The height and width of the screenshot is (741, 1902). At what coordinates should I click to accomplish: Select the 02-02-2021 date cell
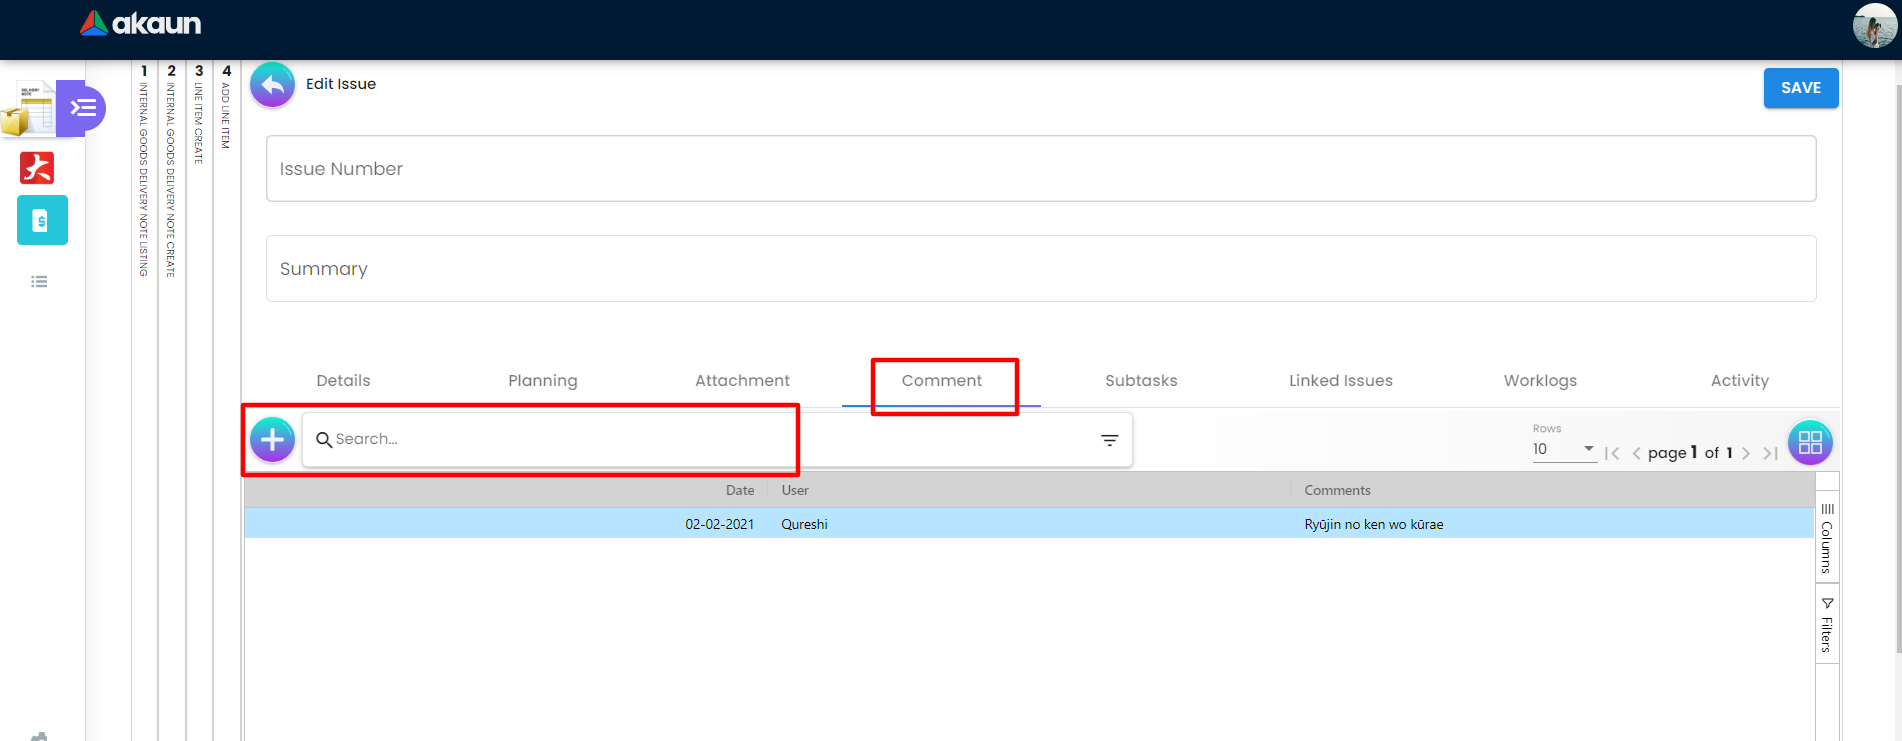tap(720, 524)
